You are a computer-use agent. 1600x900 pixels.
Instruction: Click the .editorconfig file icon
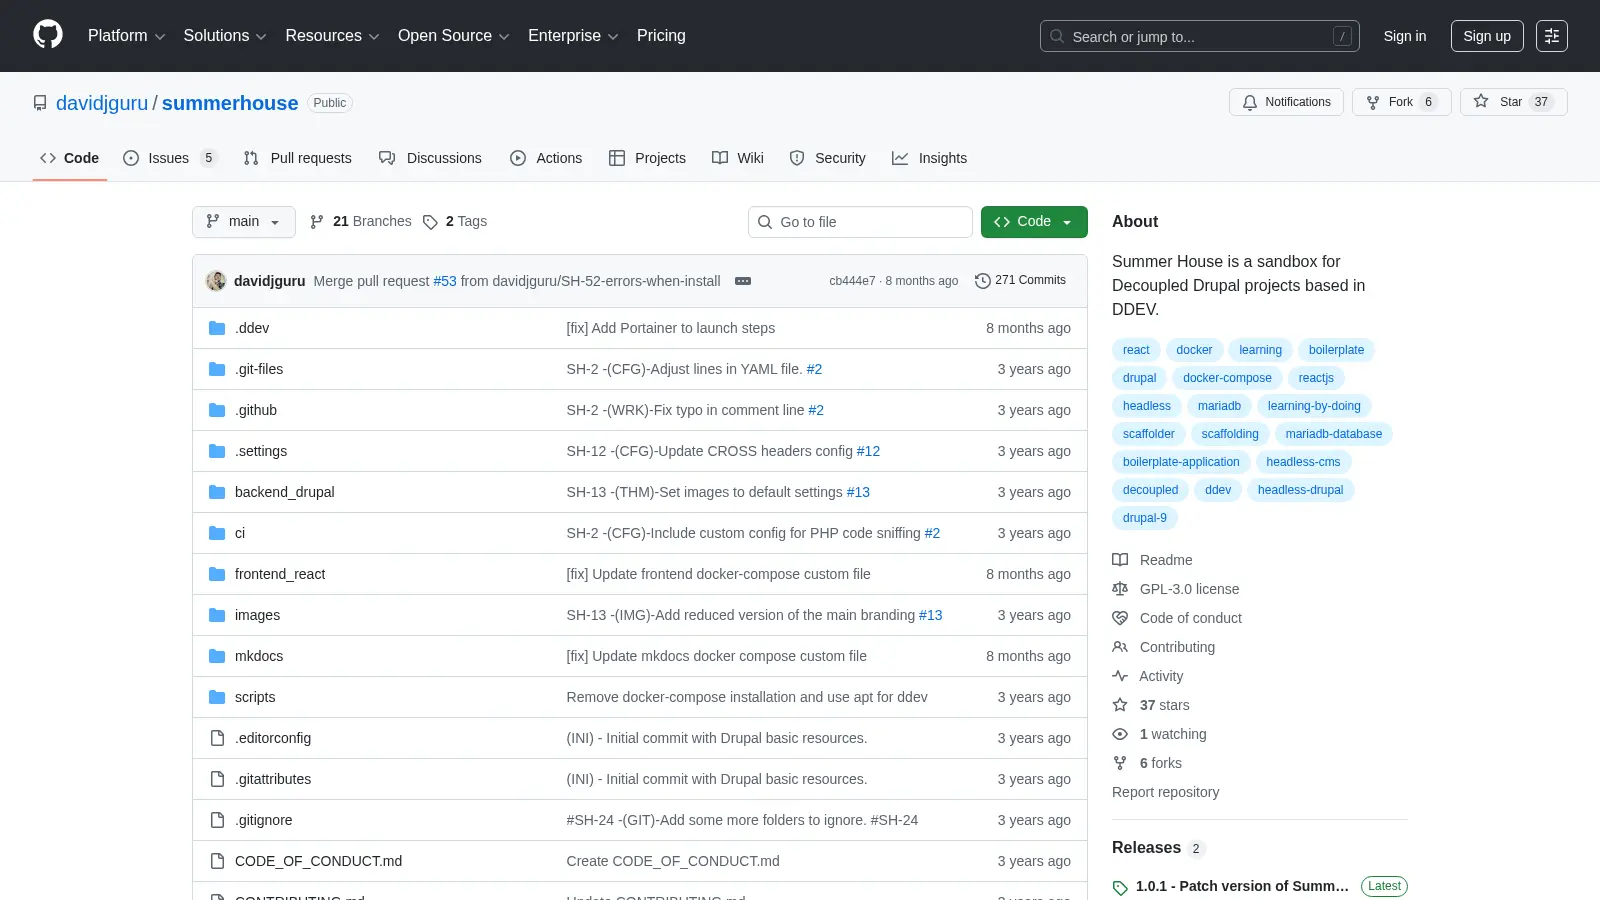click(217, 738)
